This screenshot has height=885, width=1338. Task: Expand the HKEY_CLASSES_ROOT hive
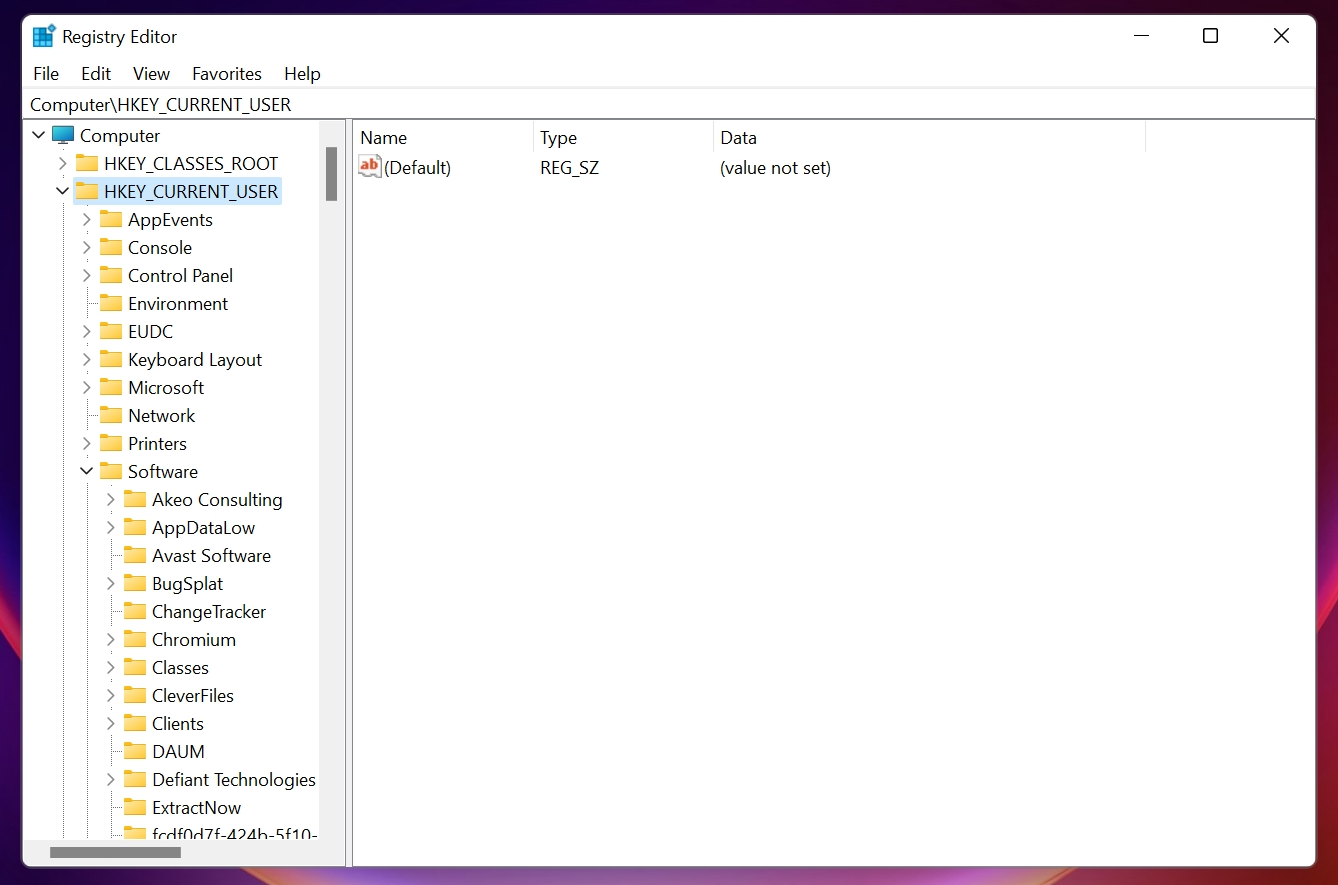(x=63, y=163)
